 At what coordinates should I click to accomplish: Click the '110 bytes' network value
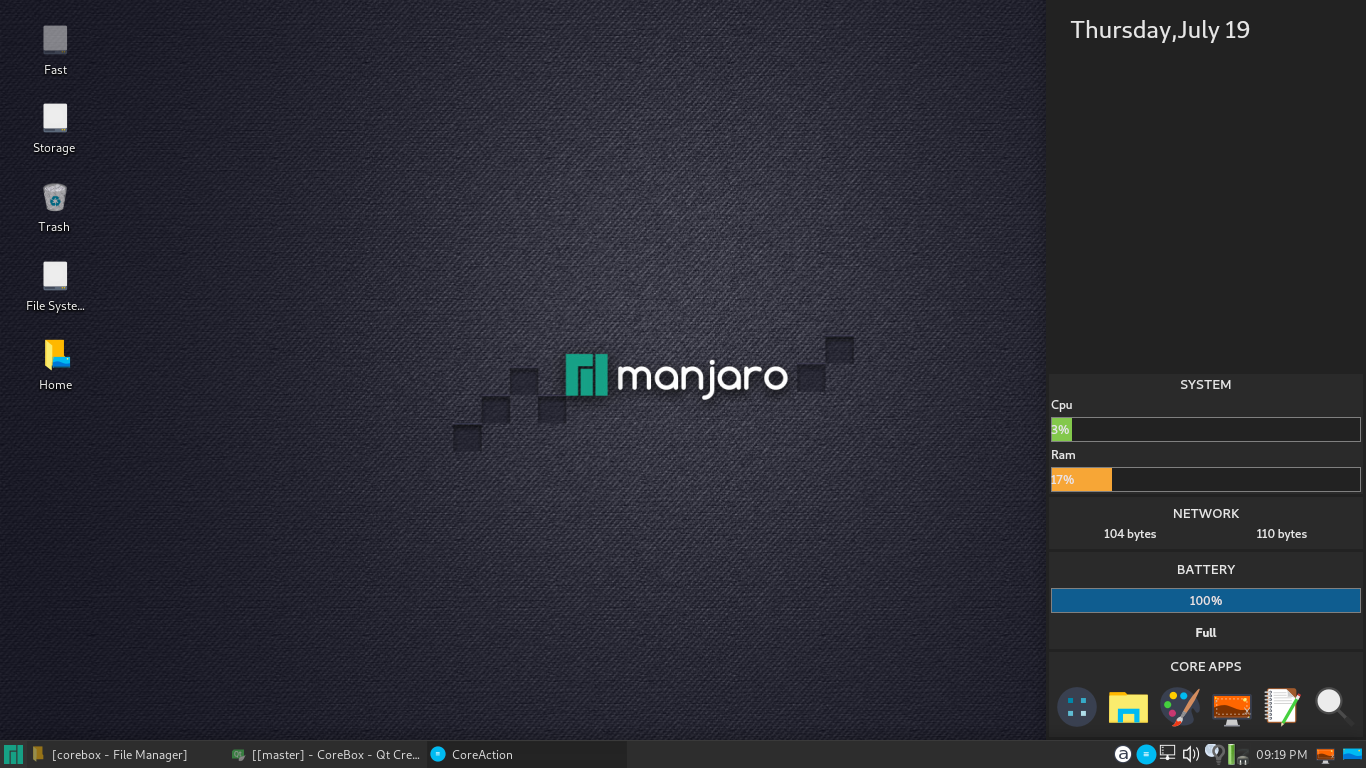pos(1281,534)
